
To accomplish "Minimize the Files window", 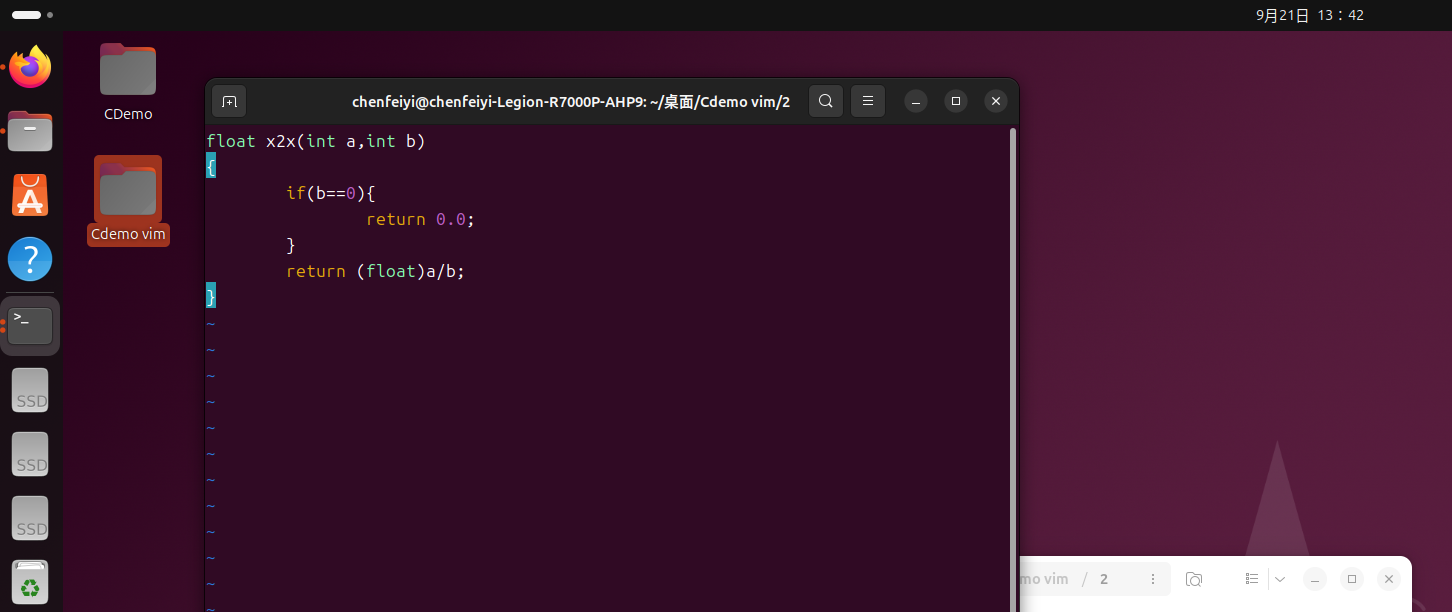I will pos(1315,579).
